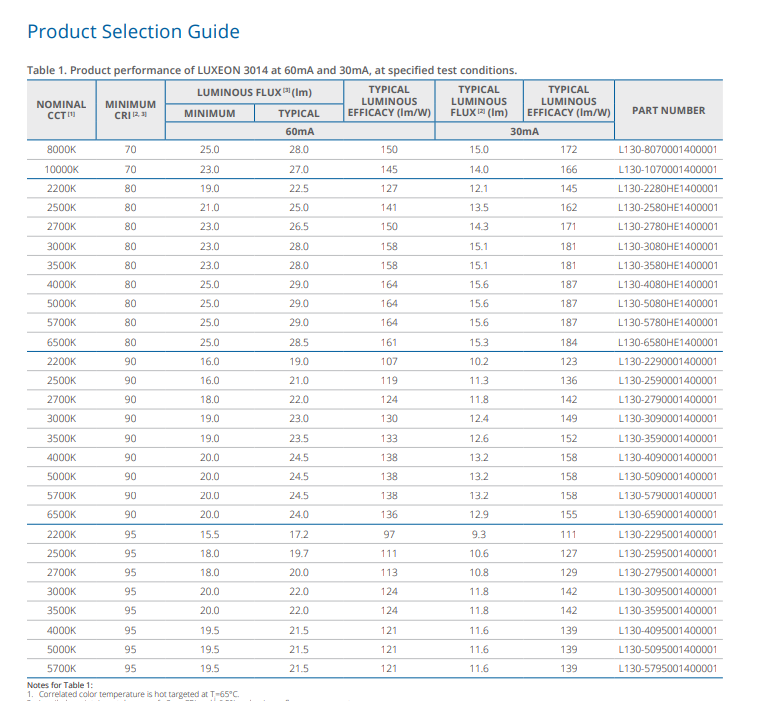Click part number L130-259001400001
767x701 pixels.
(x=668, y=381)
